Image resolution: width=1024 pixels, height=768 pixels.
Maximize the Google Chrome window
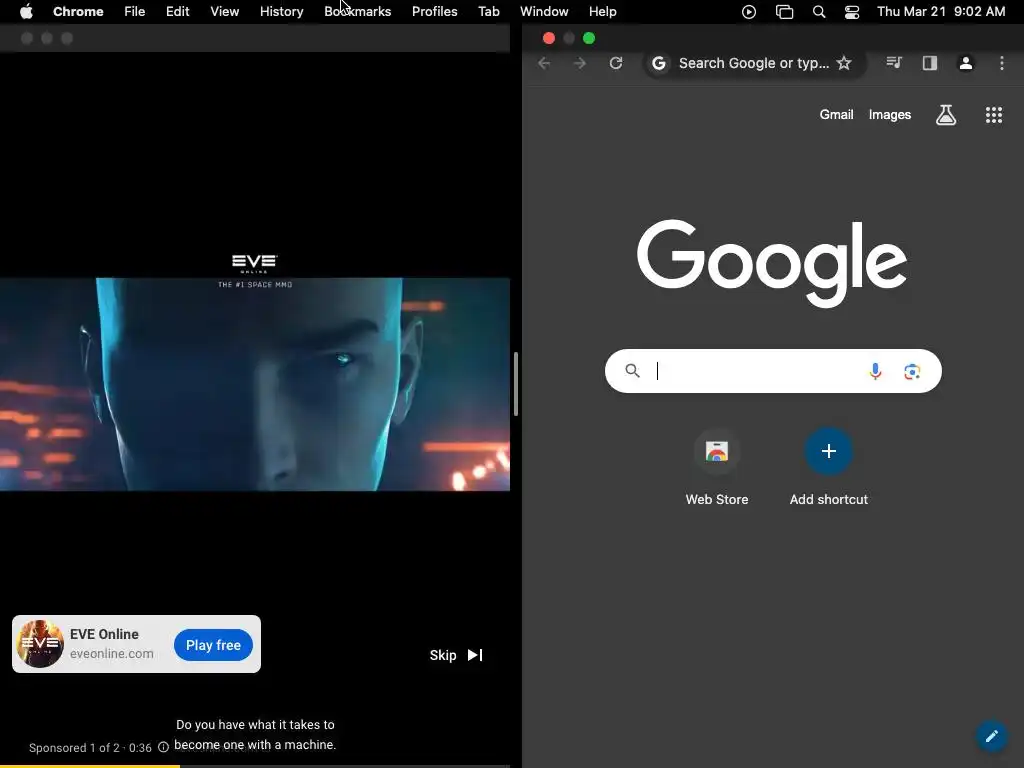589,38
